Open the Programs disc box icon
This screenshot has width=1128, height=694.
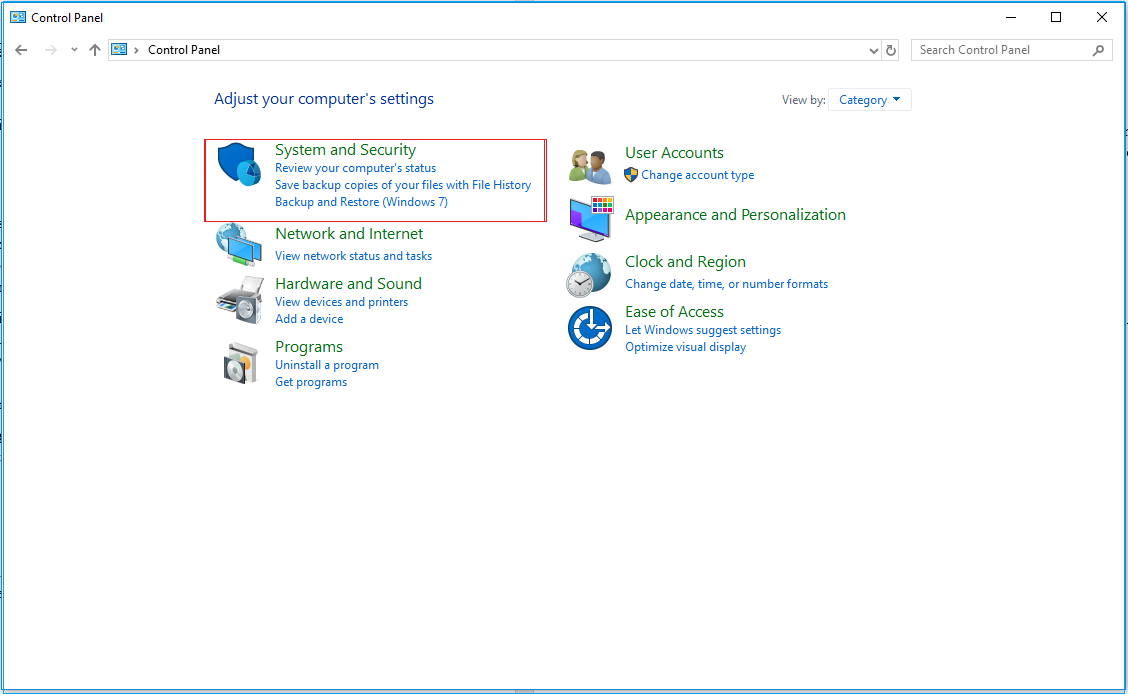click(240, 363)
